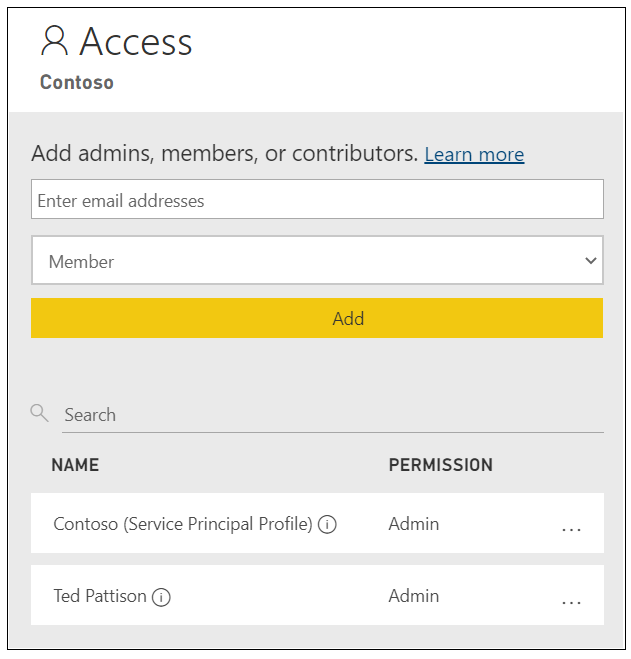Image resolution: width=631 pixels, height=659 pixels.
Task: Open the ellipsis menu for Ted Pattison
Action: click(571, 601)
